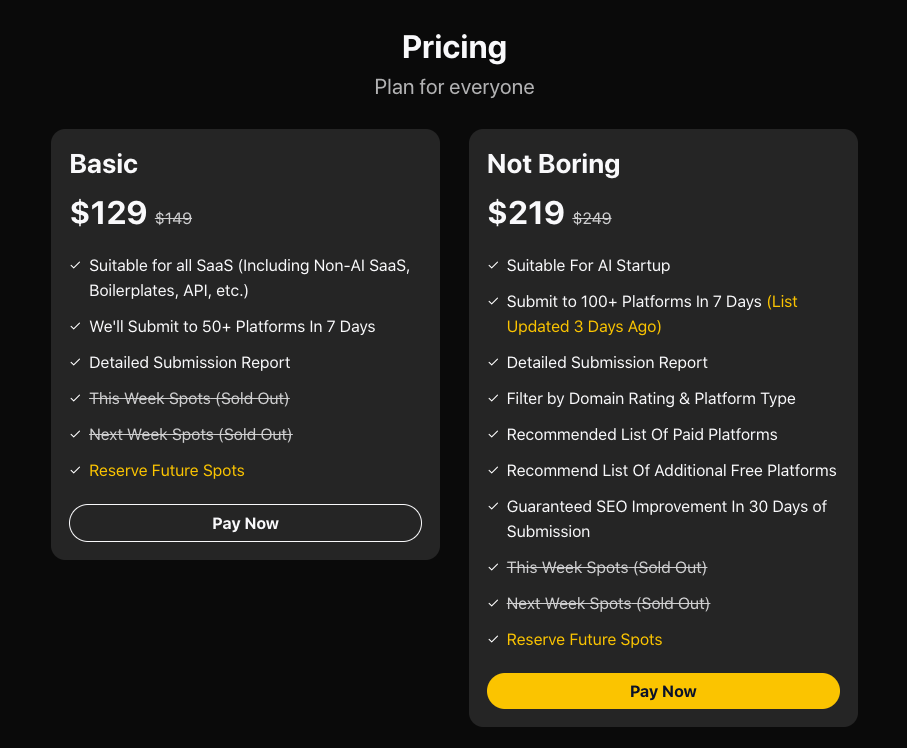The height and width of the screenshot is (748, 907).
Task: Click Reserve Future Spots link in the Basic plan
Action: (166, 470)
